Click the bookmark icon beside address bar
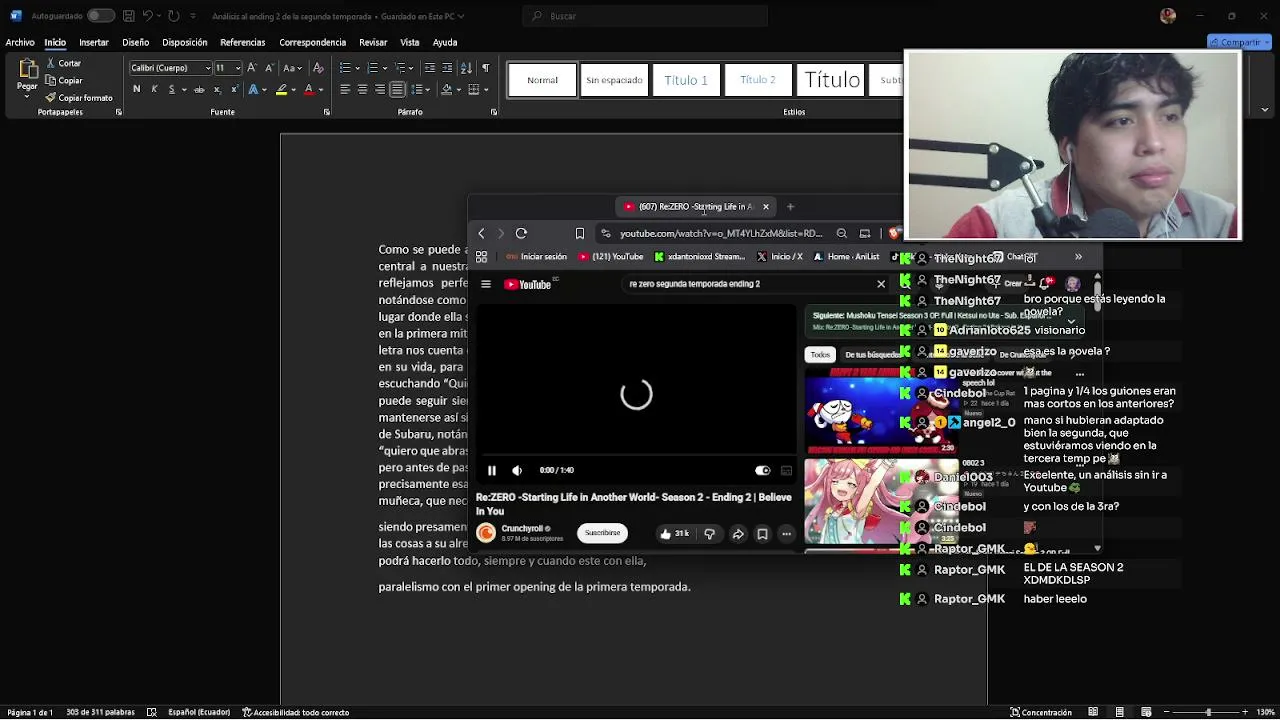The width and height of the screenshot is (1280, 720). click(580, 233)
